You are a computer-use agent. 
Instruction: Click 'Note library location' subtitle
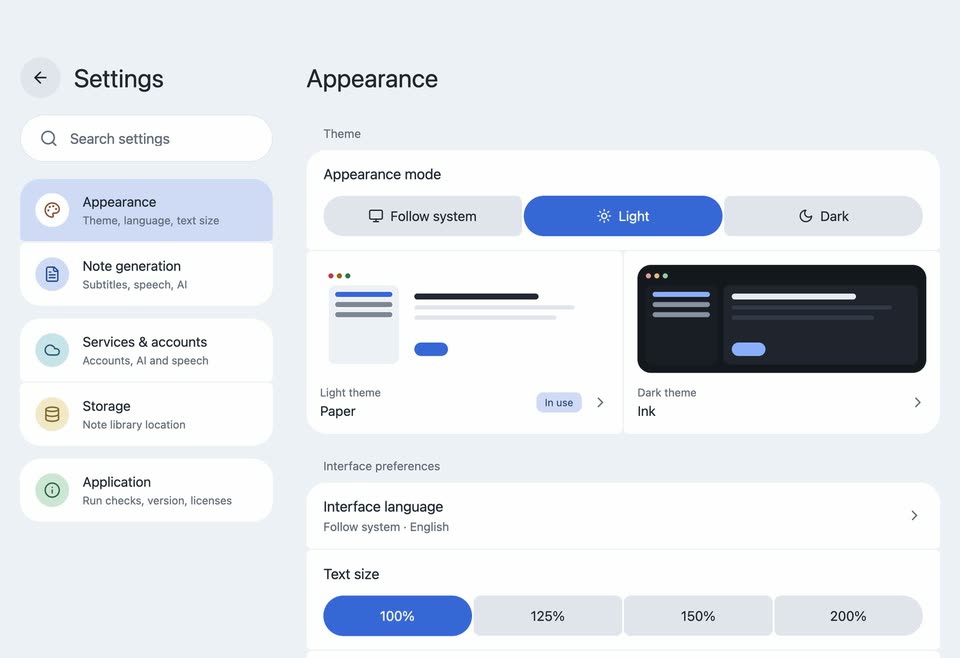(133, 425)
